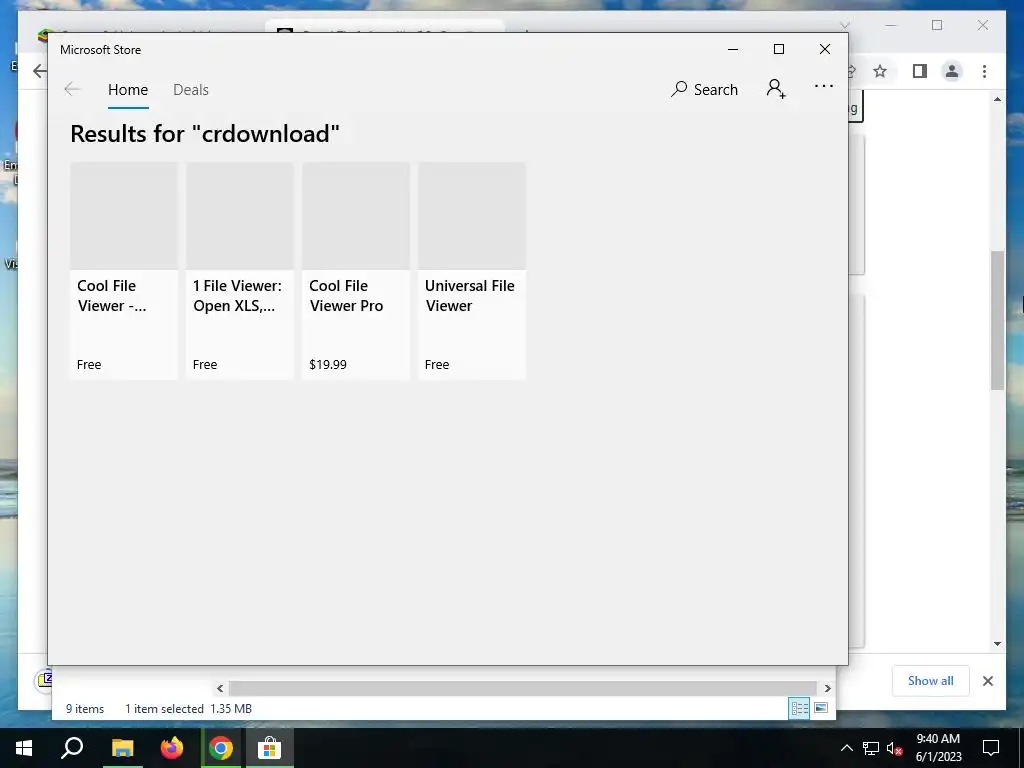The image size is (1024, 768).
Task: Open the See more ellipsis menu in Store
Action: 824,86
